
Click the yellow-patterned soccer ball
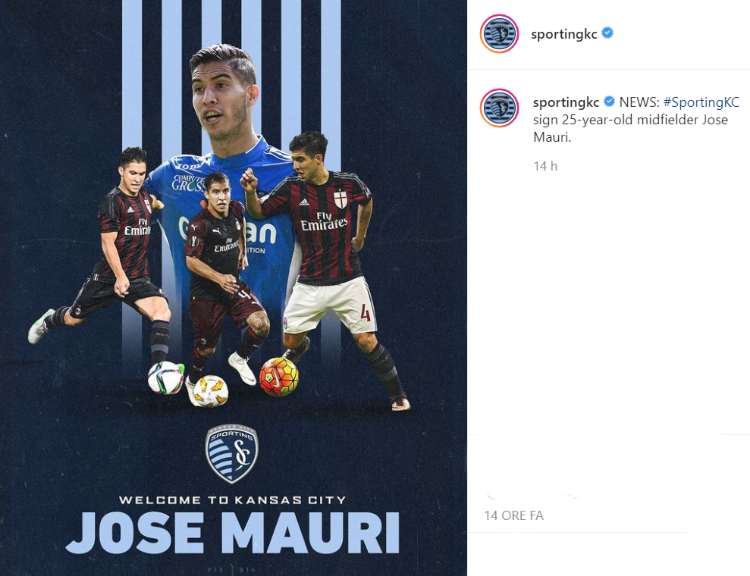211,391
